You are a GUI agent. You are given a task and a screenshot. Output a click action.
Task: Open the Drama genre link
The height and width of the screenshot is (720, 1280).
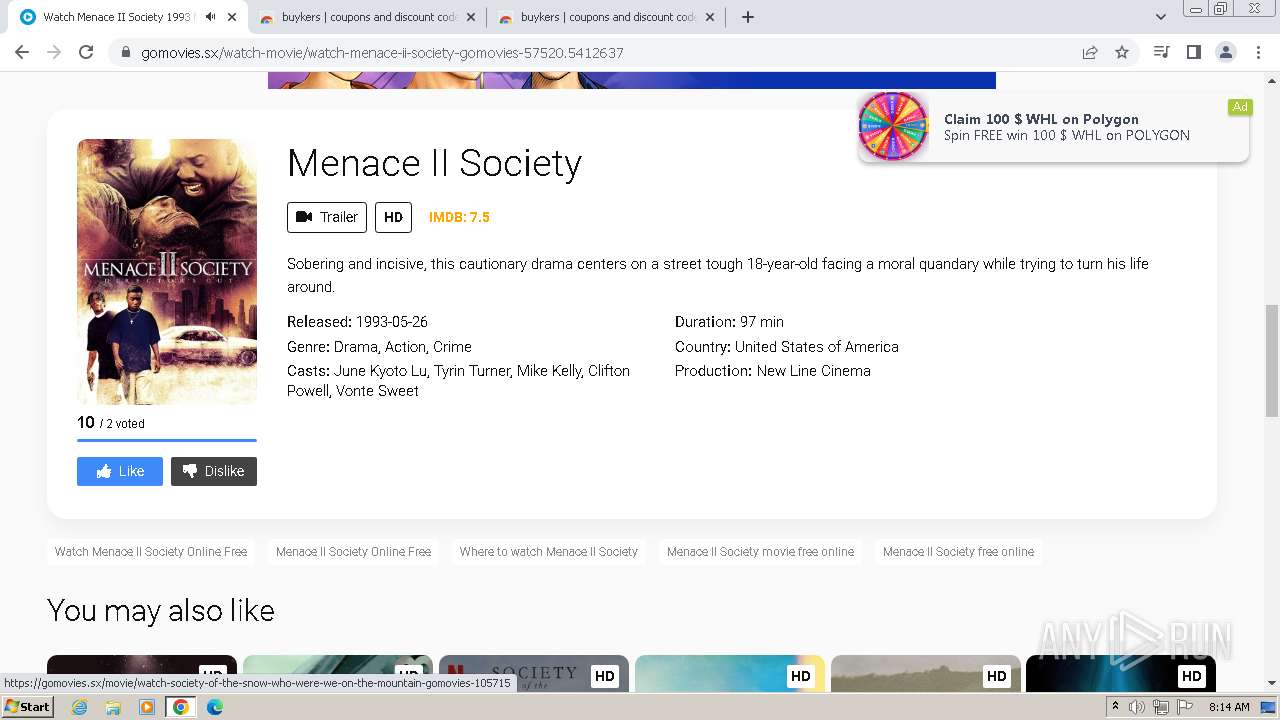coord(355,347)
